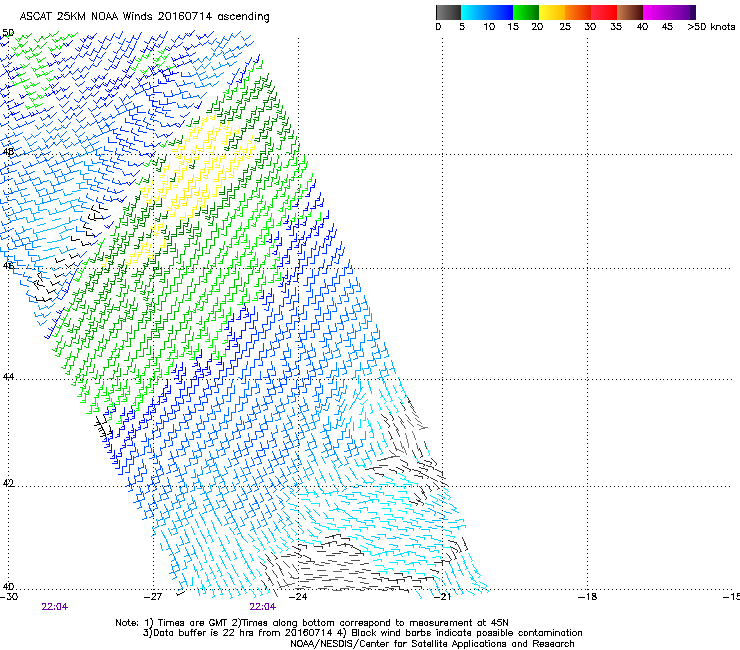Click the cyan-blue 5-15 knots legend segment
Viewport: 740px width, 650px height.
[487, 12]
